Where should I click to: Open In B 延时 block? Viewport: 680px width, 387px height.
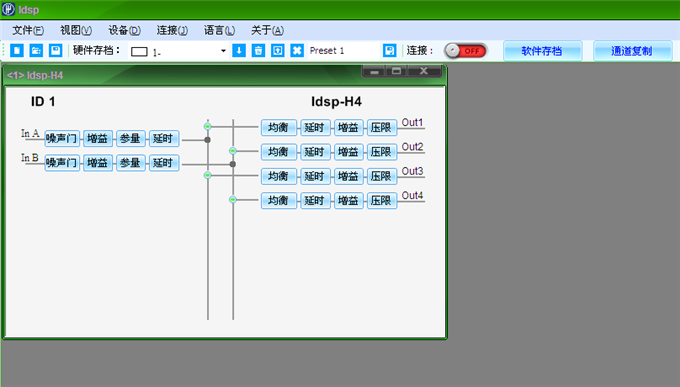click(163, 163)
